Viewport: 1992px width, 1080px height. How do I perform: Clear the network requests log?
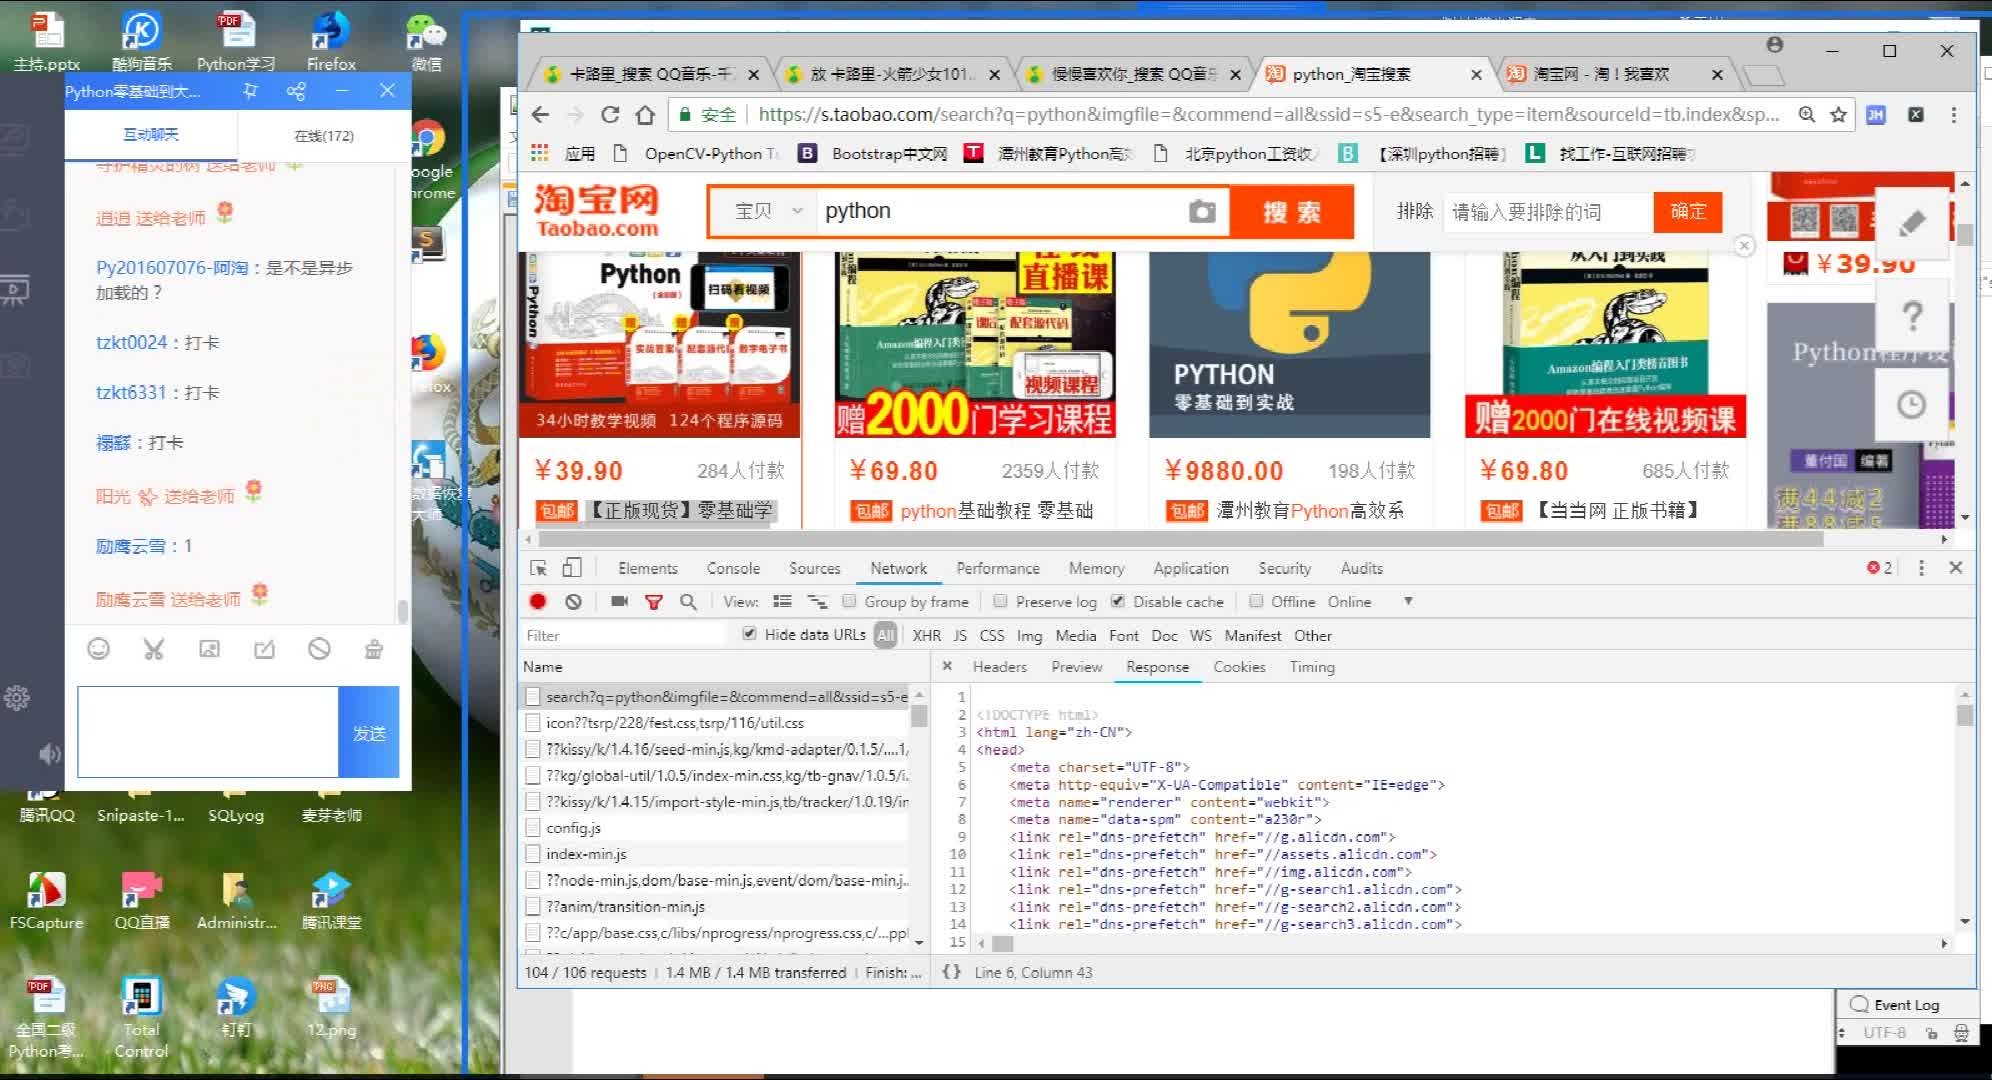[x=573, y=601]
